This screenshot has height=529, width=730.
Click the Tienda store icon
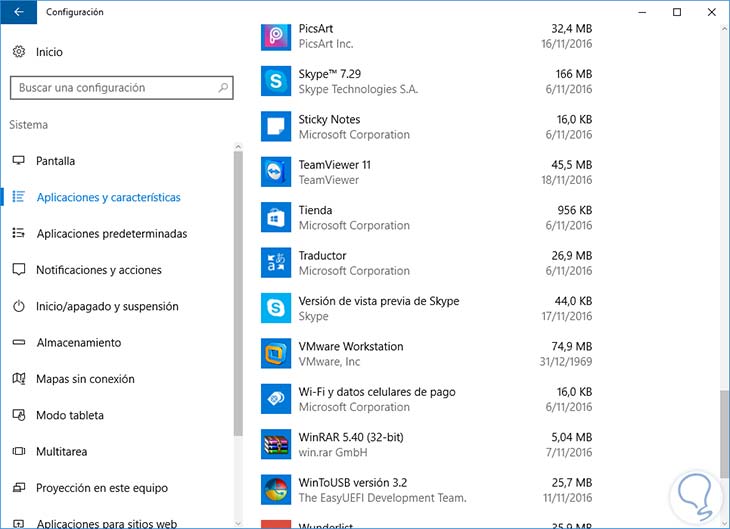pos(275,218)
